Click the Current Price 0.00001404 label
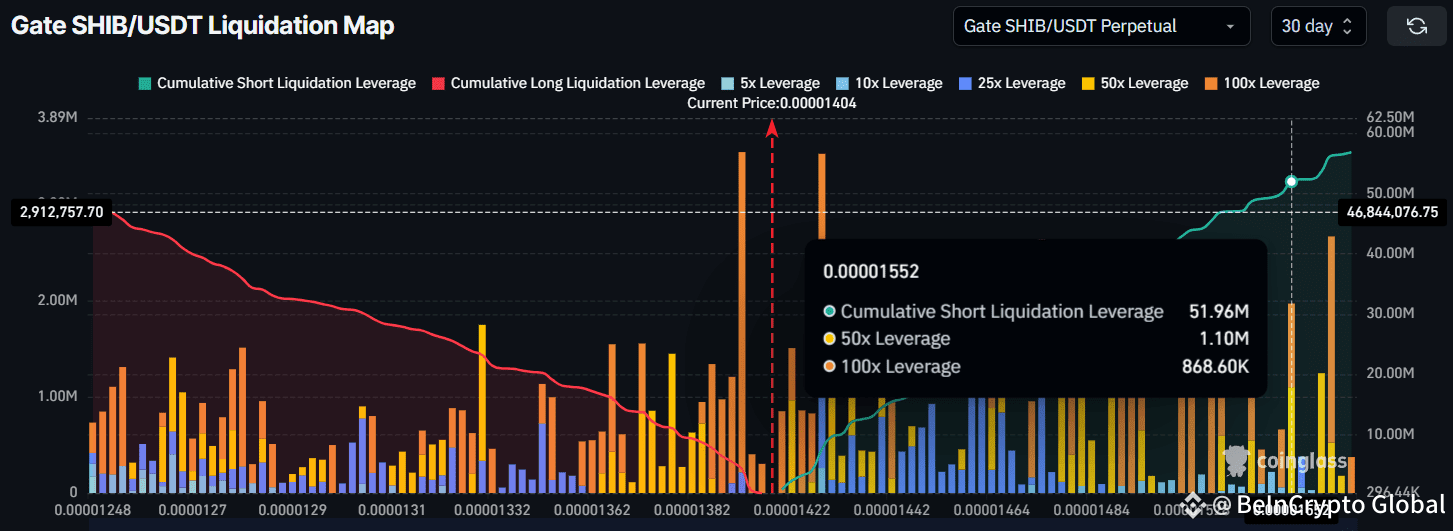This screenshot has height=531, width=1453. [771, 103]
